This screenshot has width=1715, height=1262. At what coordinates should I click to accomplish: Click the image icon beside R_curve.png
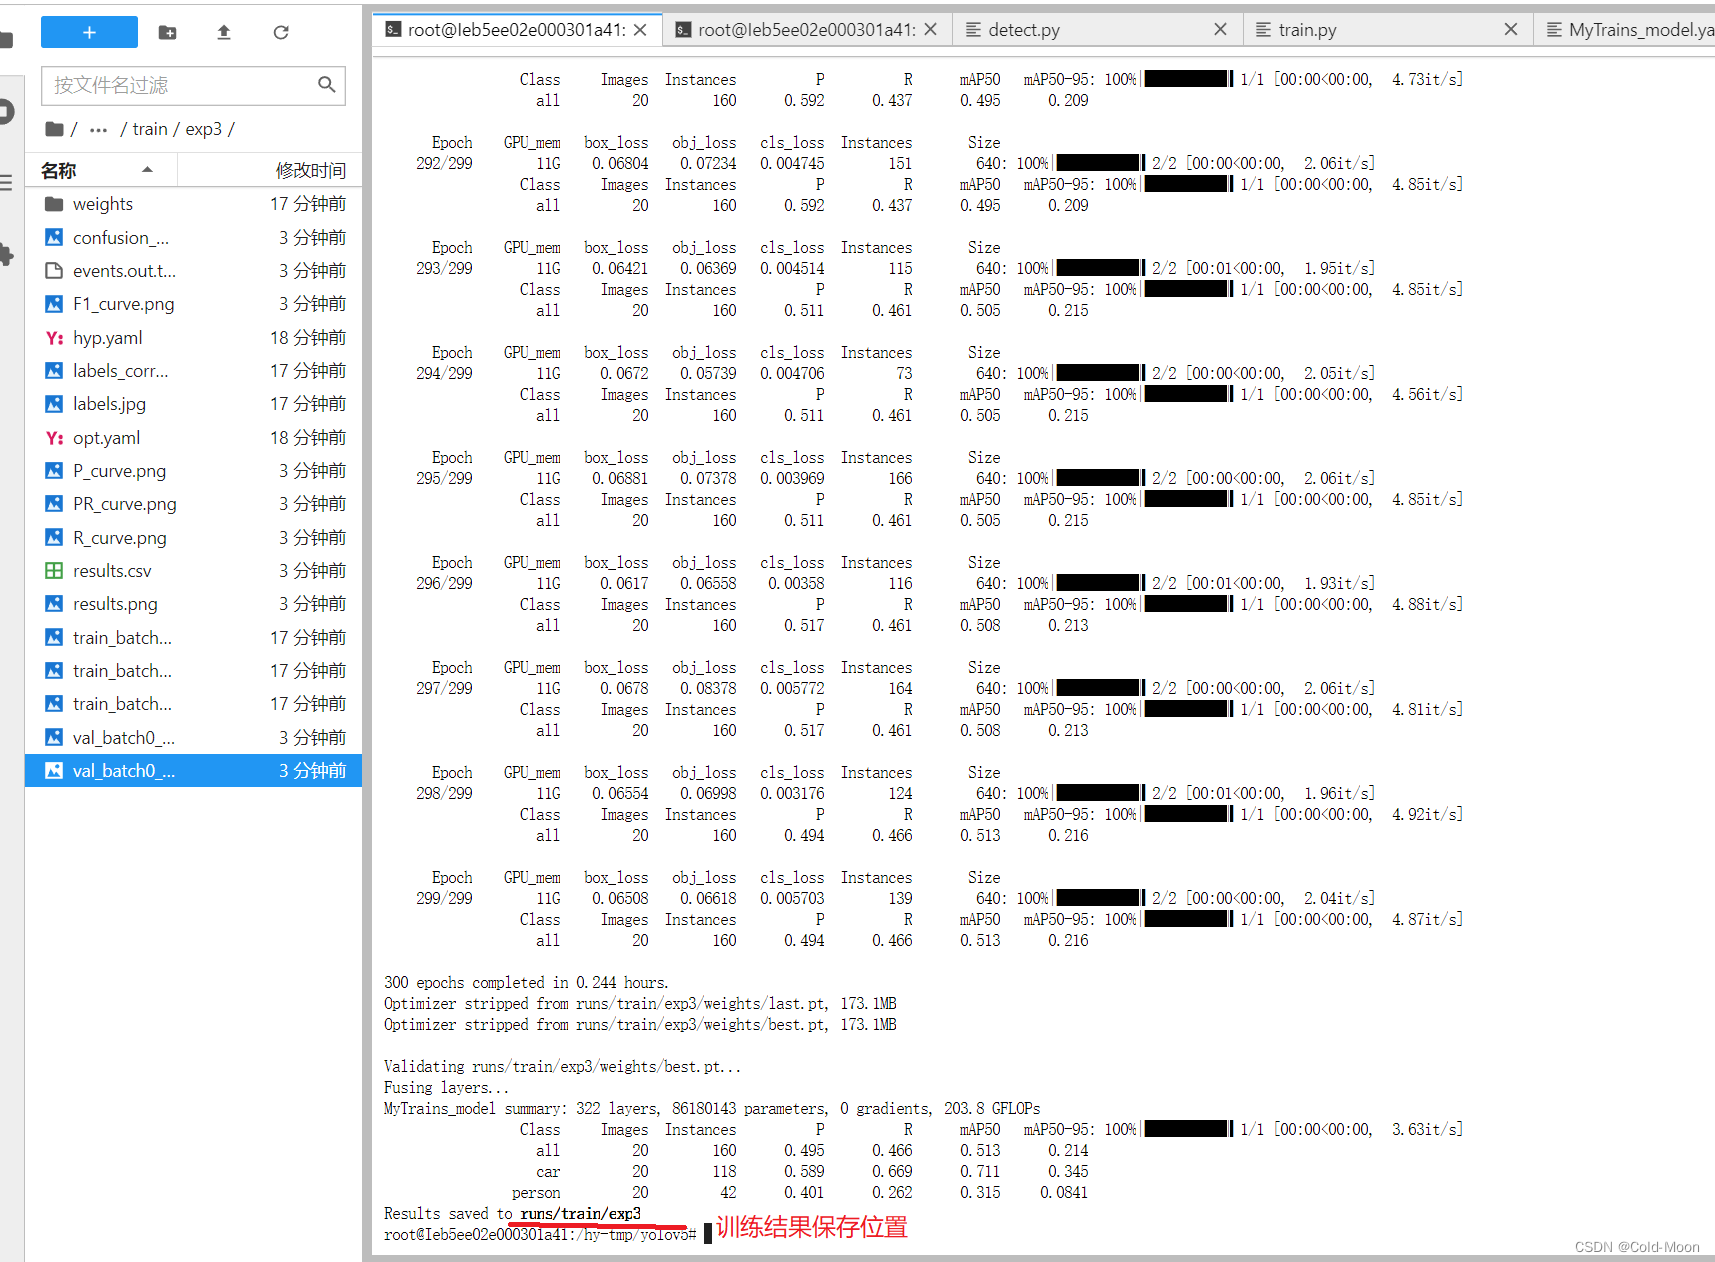click(x=54, y=538)
